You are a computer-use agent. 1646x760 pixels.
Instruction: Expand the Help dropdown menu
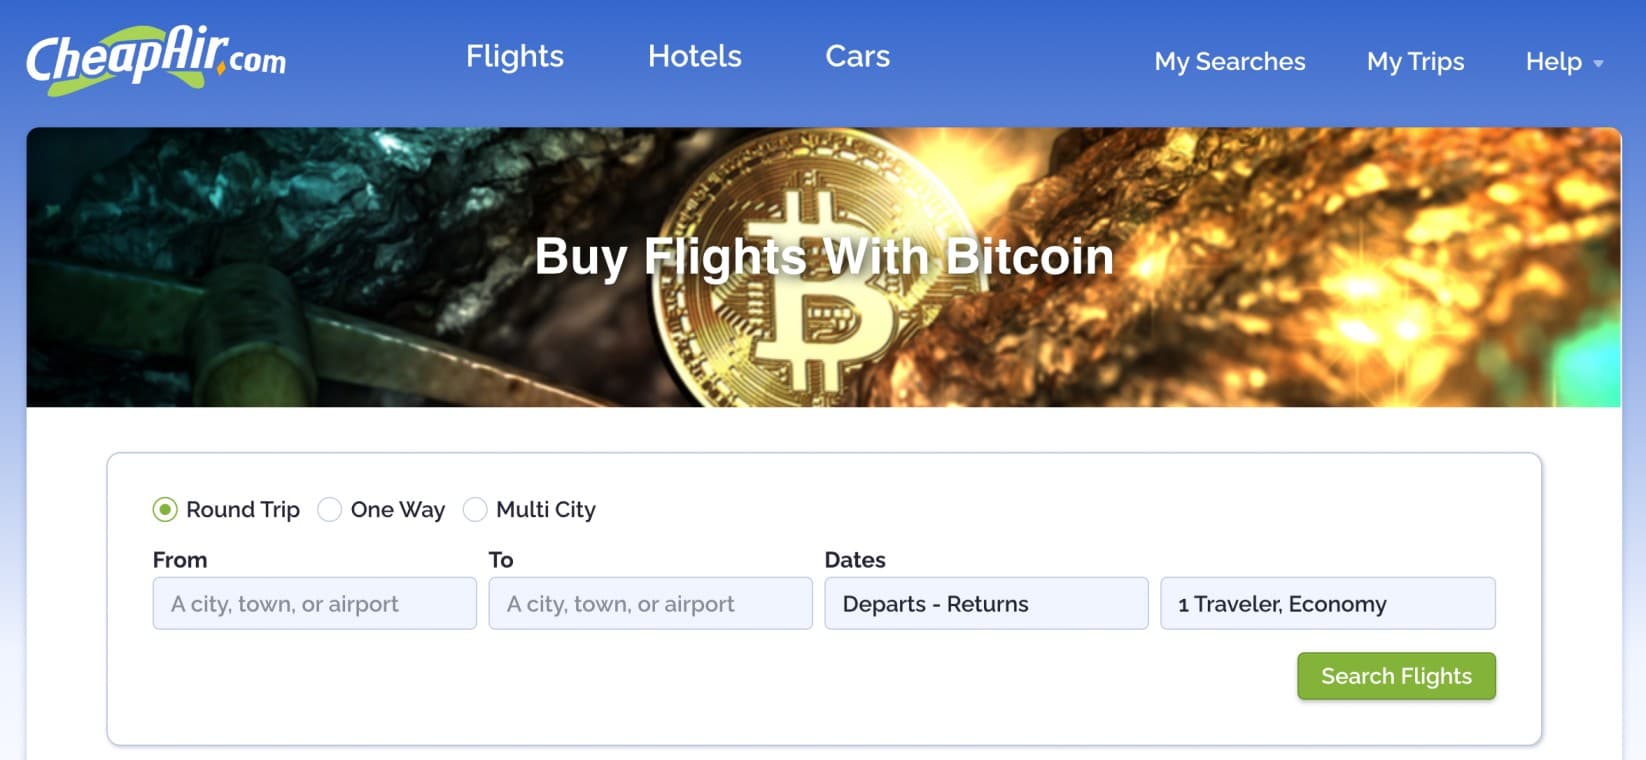1563,62
